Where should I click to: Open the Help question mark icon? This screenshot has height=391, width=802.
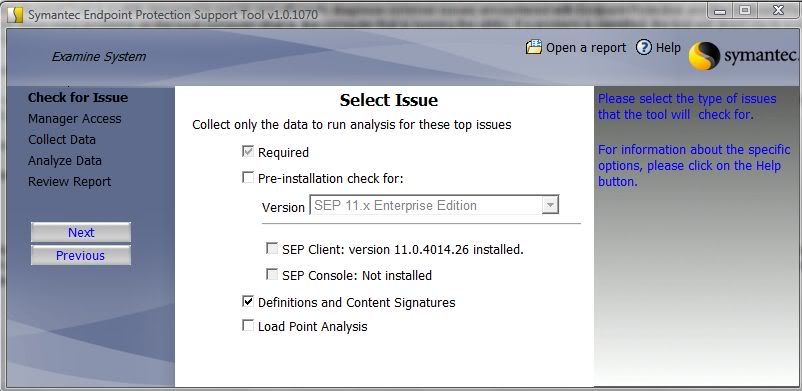click(644, 48)
